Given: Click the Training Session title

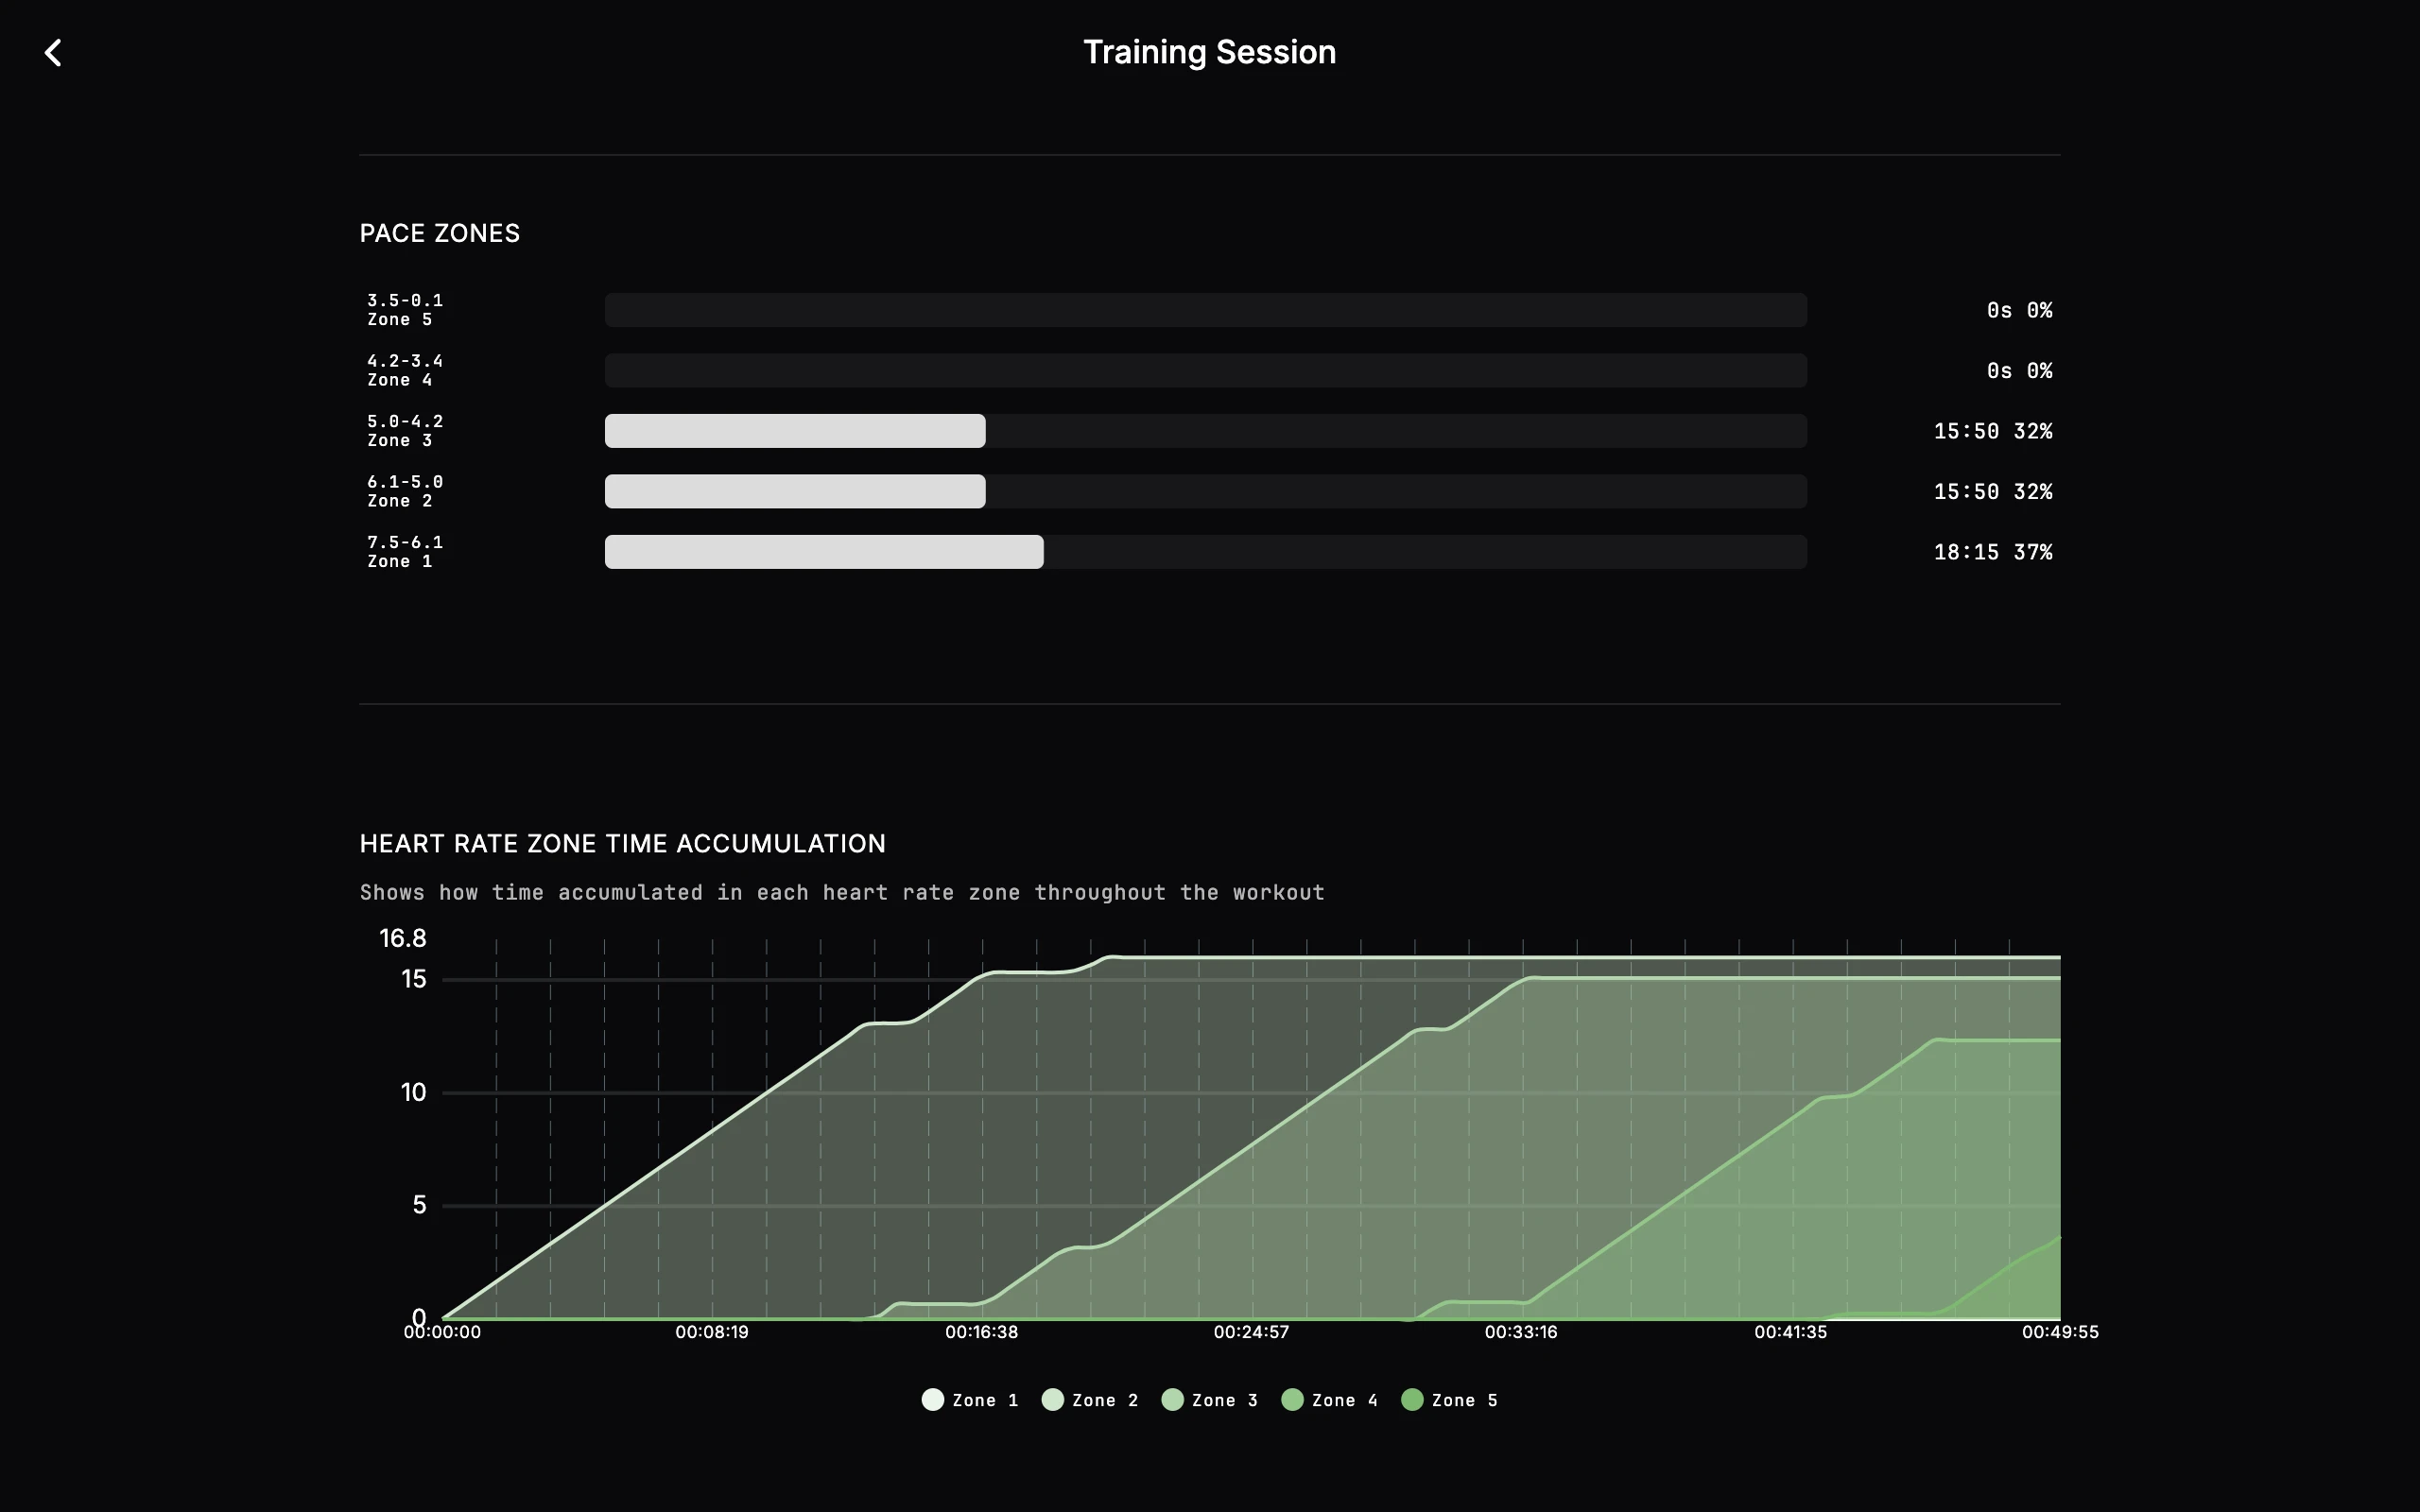Looking at the screenshot, I should tap(1209, 52).
